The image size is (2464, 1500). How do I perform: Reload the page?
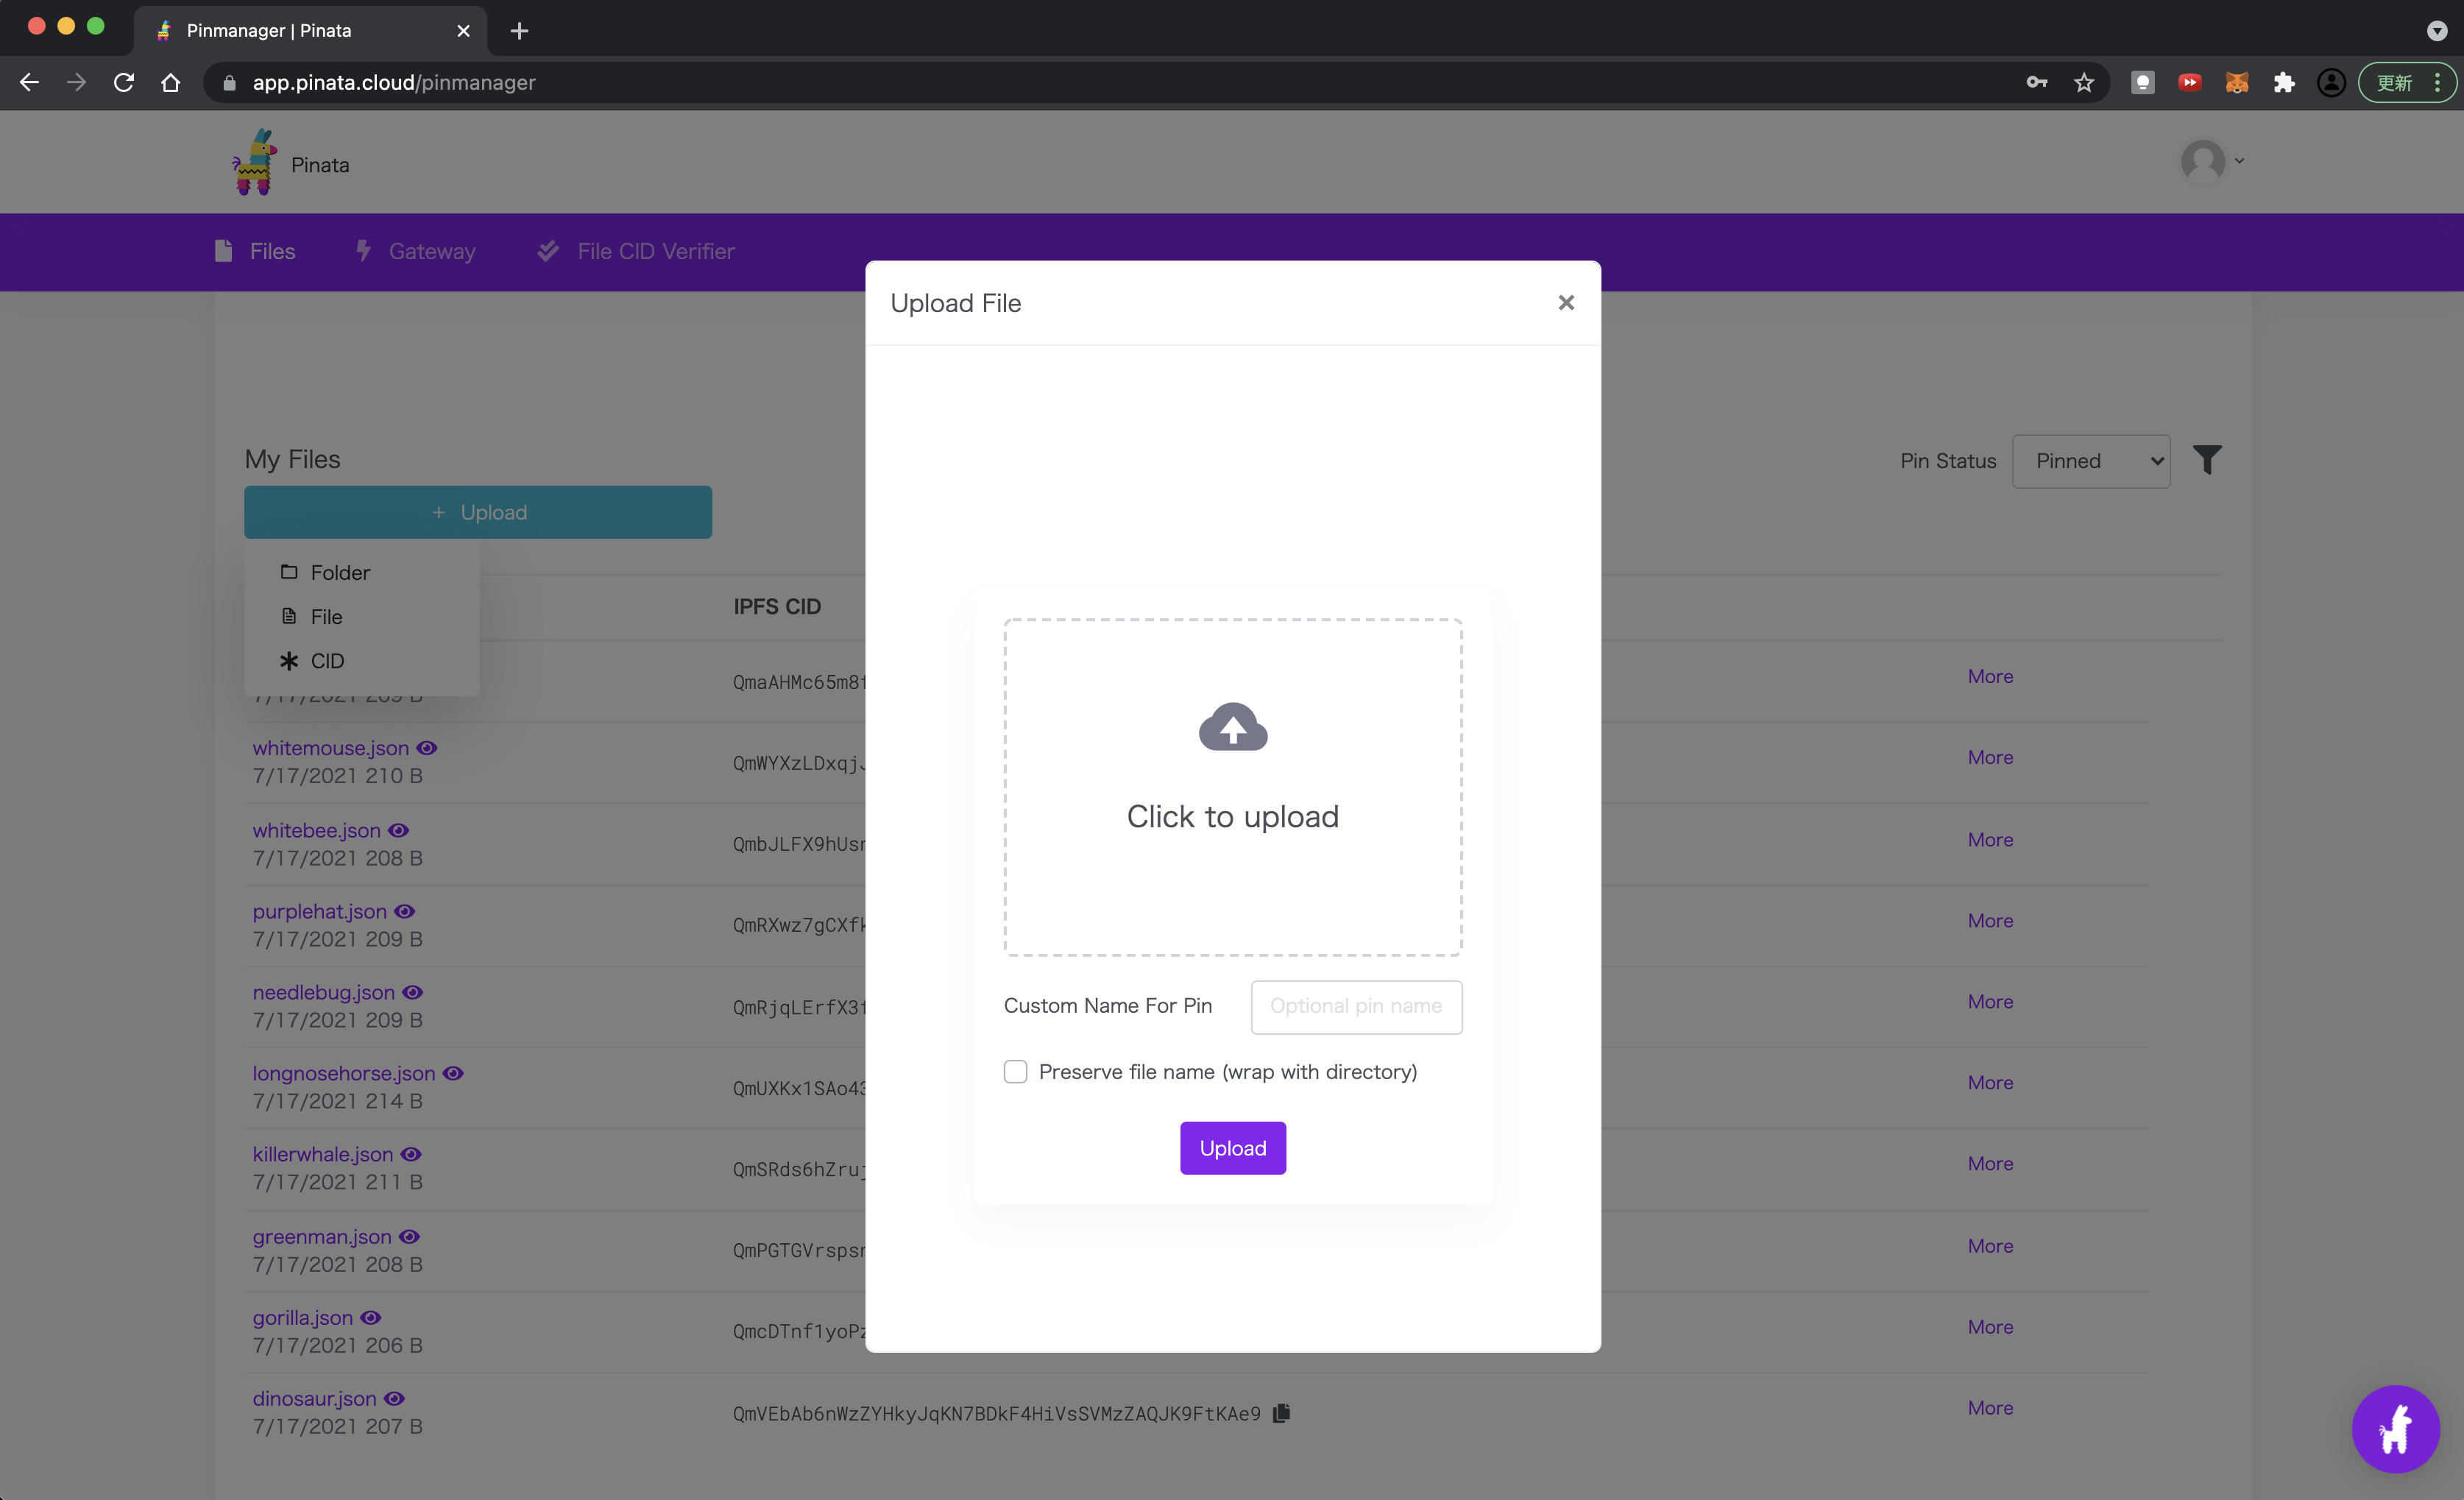[x=124, y=82]
